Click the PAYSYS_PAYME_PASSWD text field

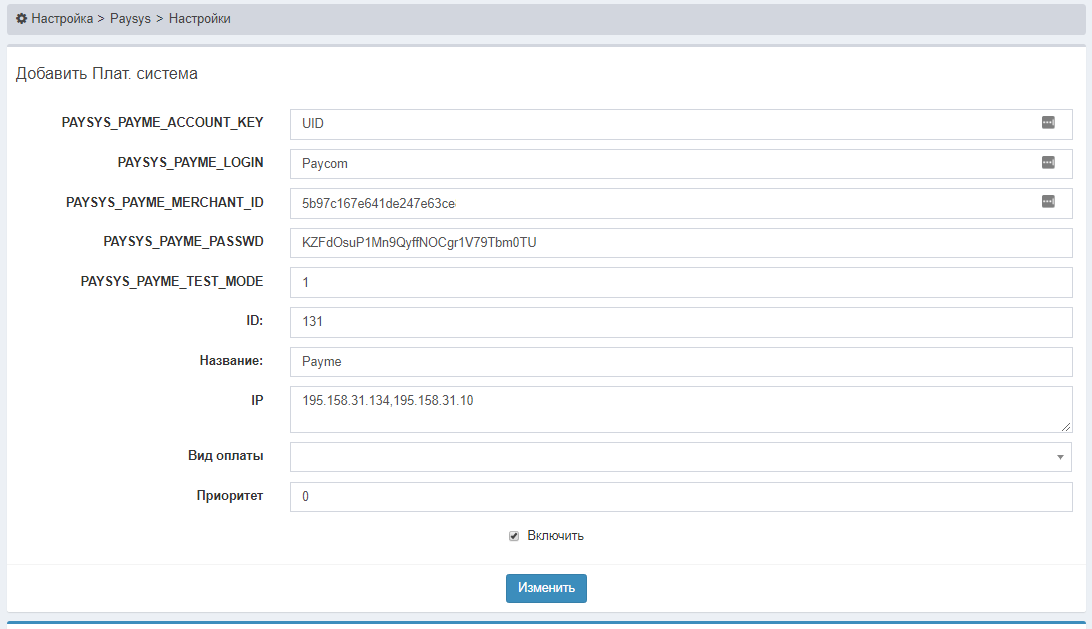(680, 242)
